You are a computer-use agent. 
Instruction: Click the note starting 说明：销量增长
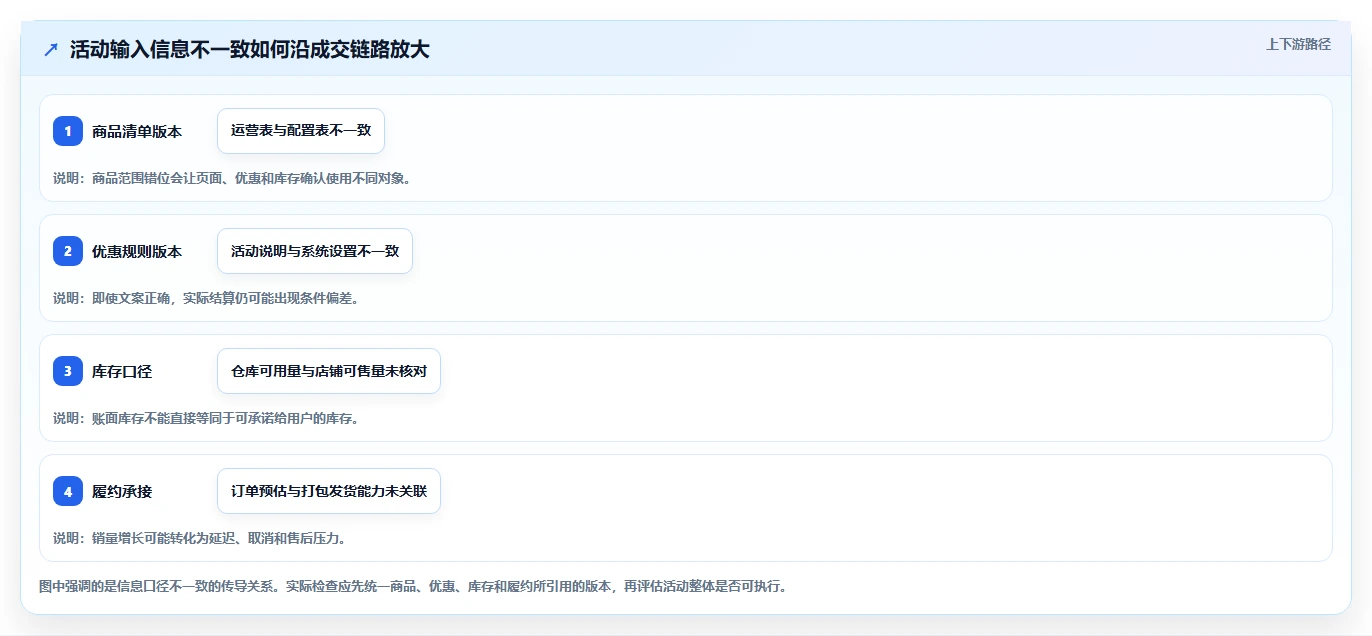coord(199,538)
